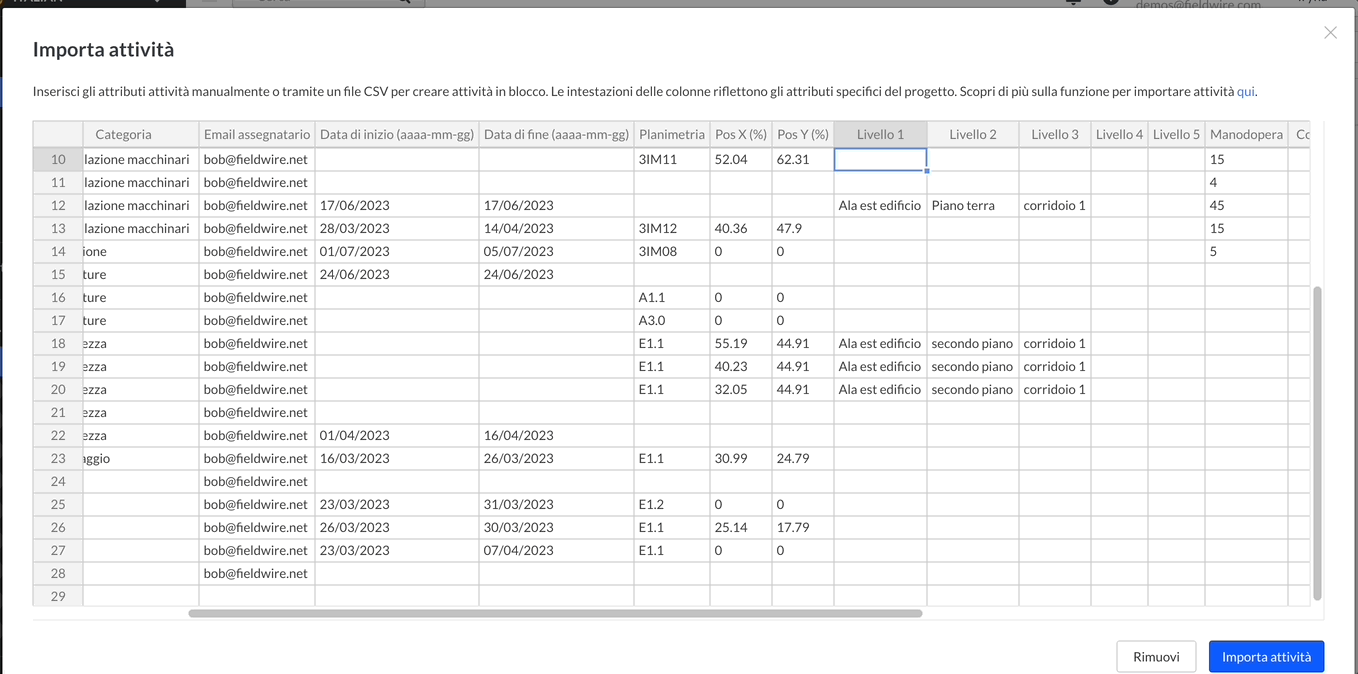This screenshot has height=674, width=1358.
Task: Click cell '32.05' in row 20
Action: pos(741,389)
